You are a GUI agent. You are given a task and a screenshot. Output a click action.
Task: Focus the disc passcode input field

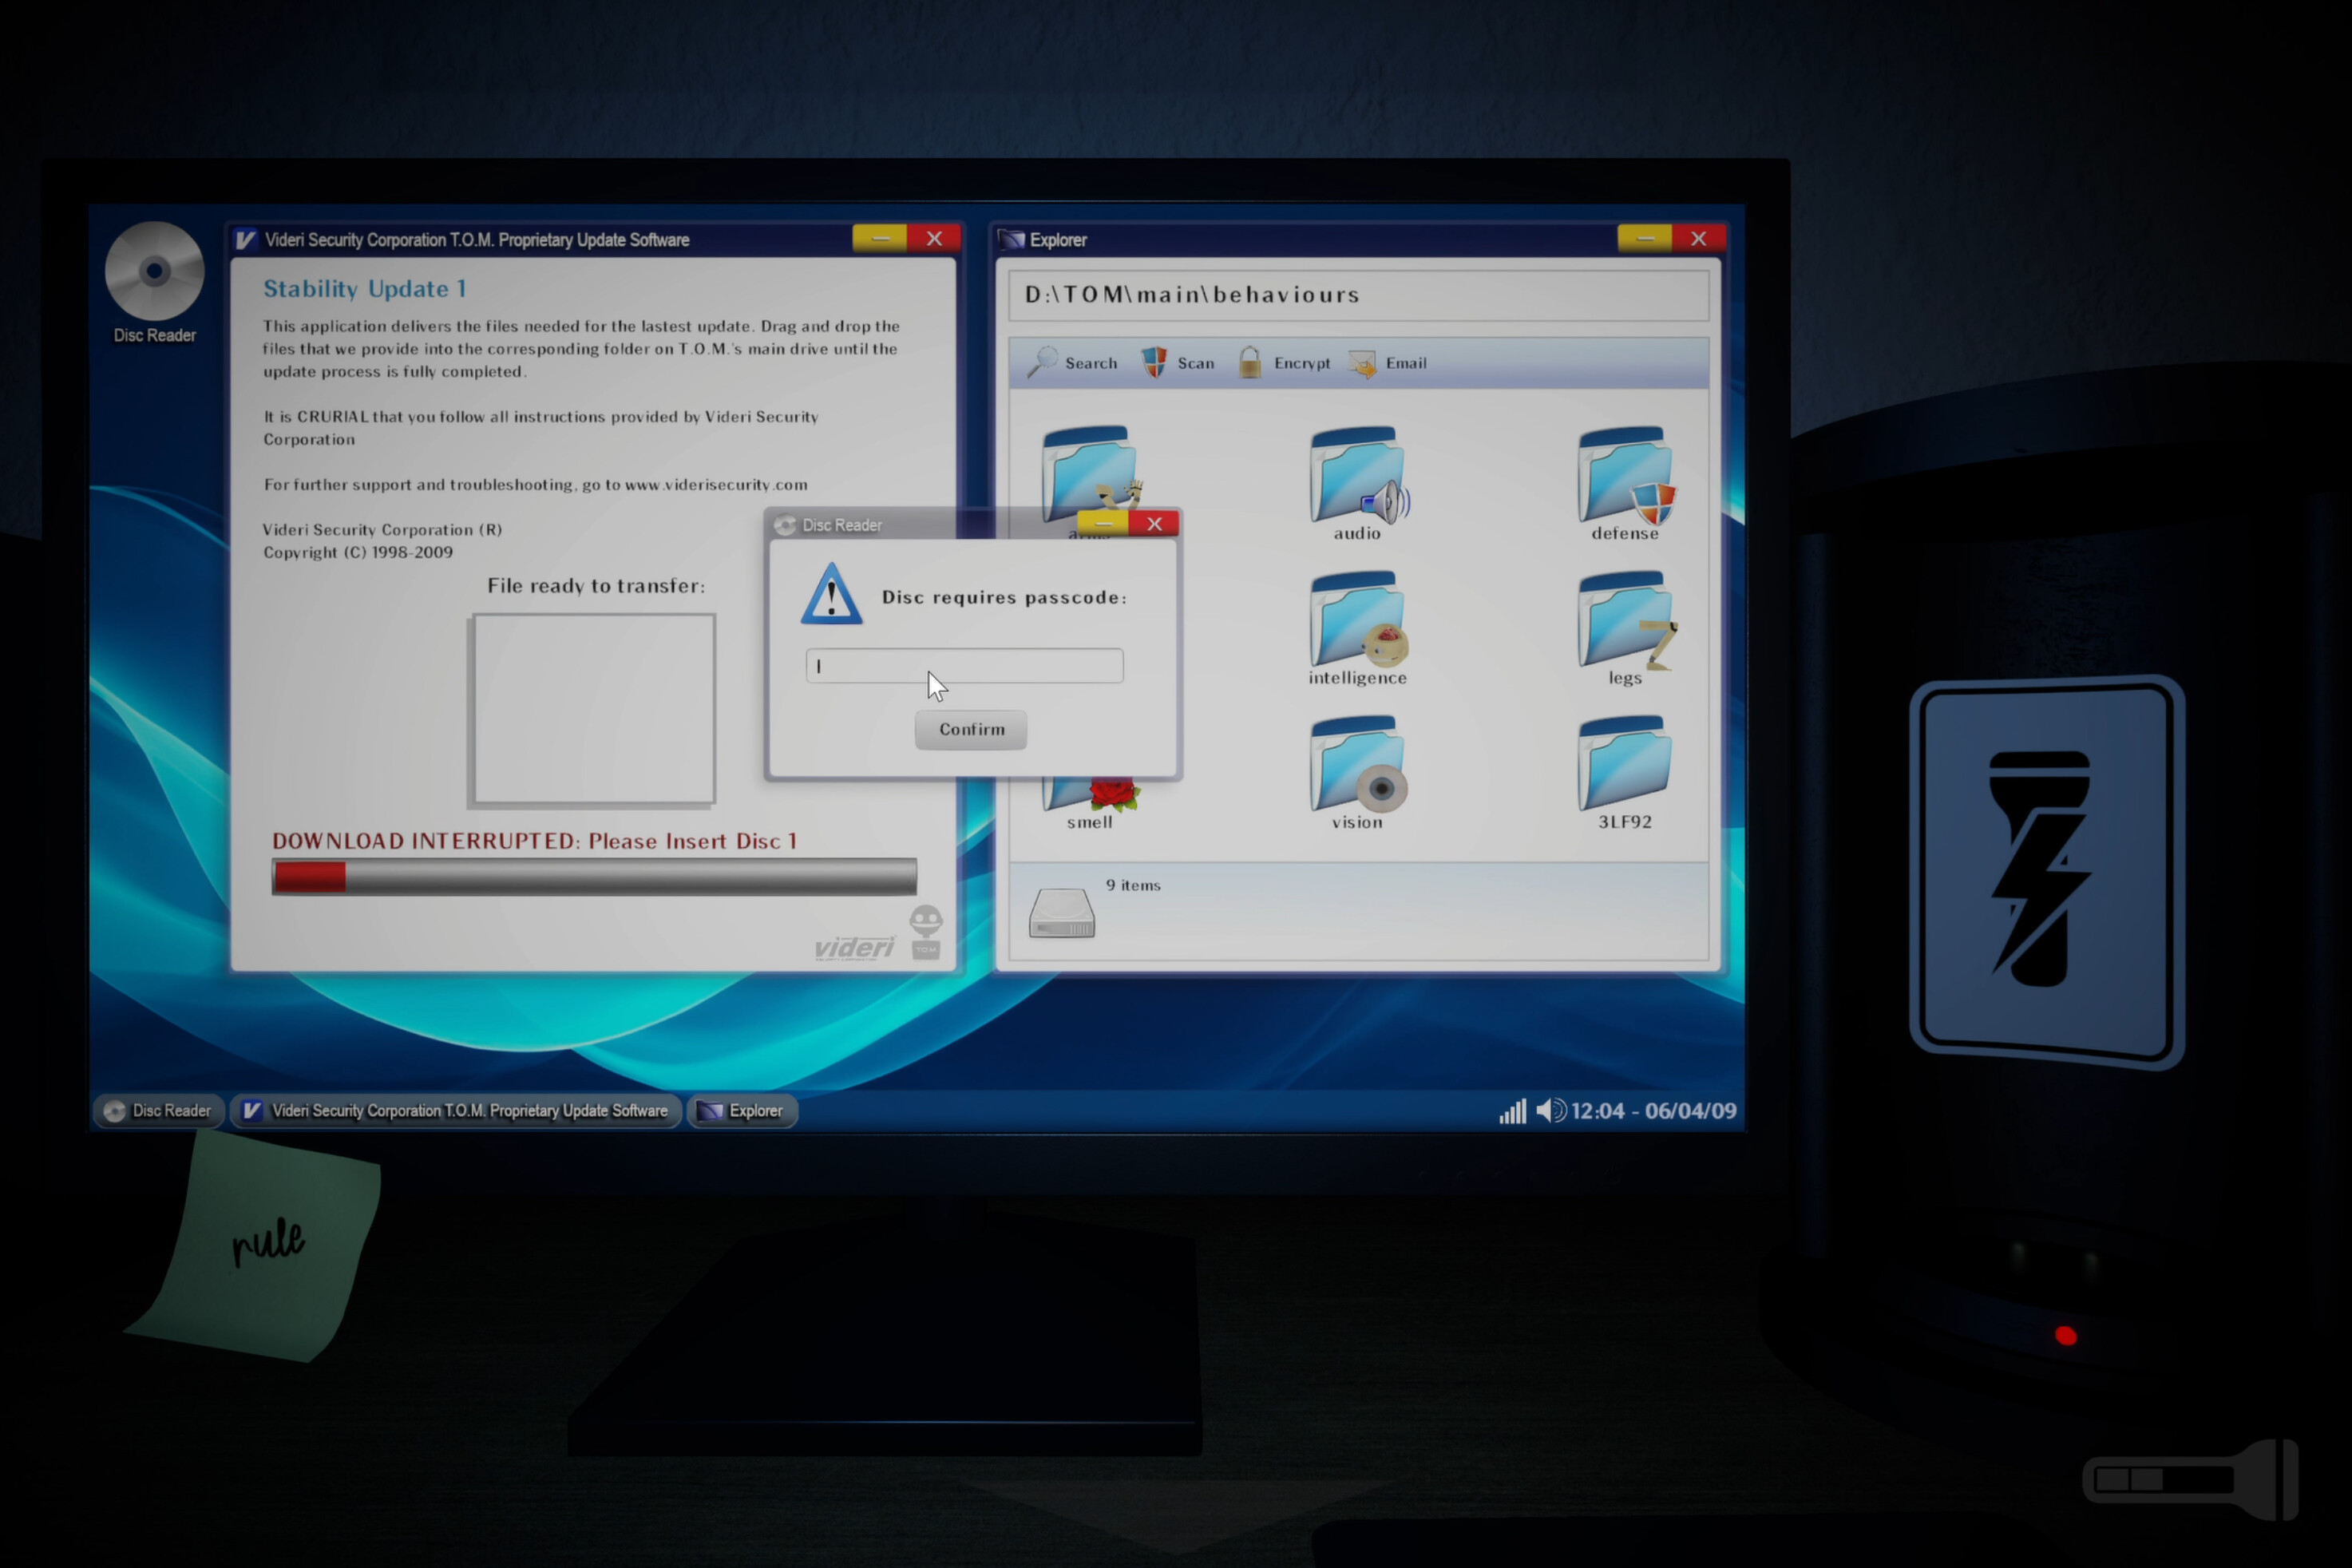click(963, 665)
